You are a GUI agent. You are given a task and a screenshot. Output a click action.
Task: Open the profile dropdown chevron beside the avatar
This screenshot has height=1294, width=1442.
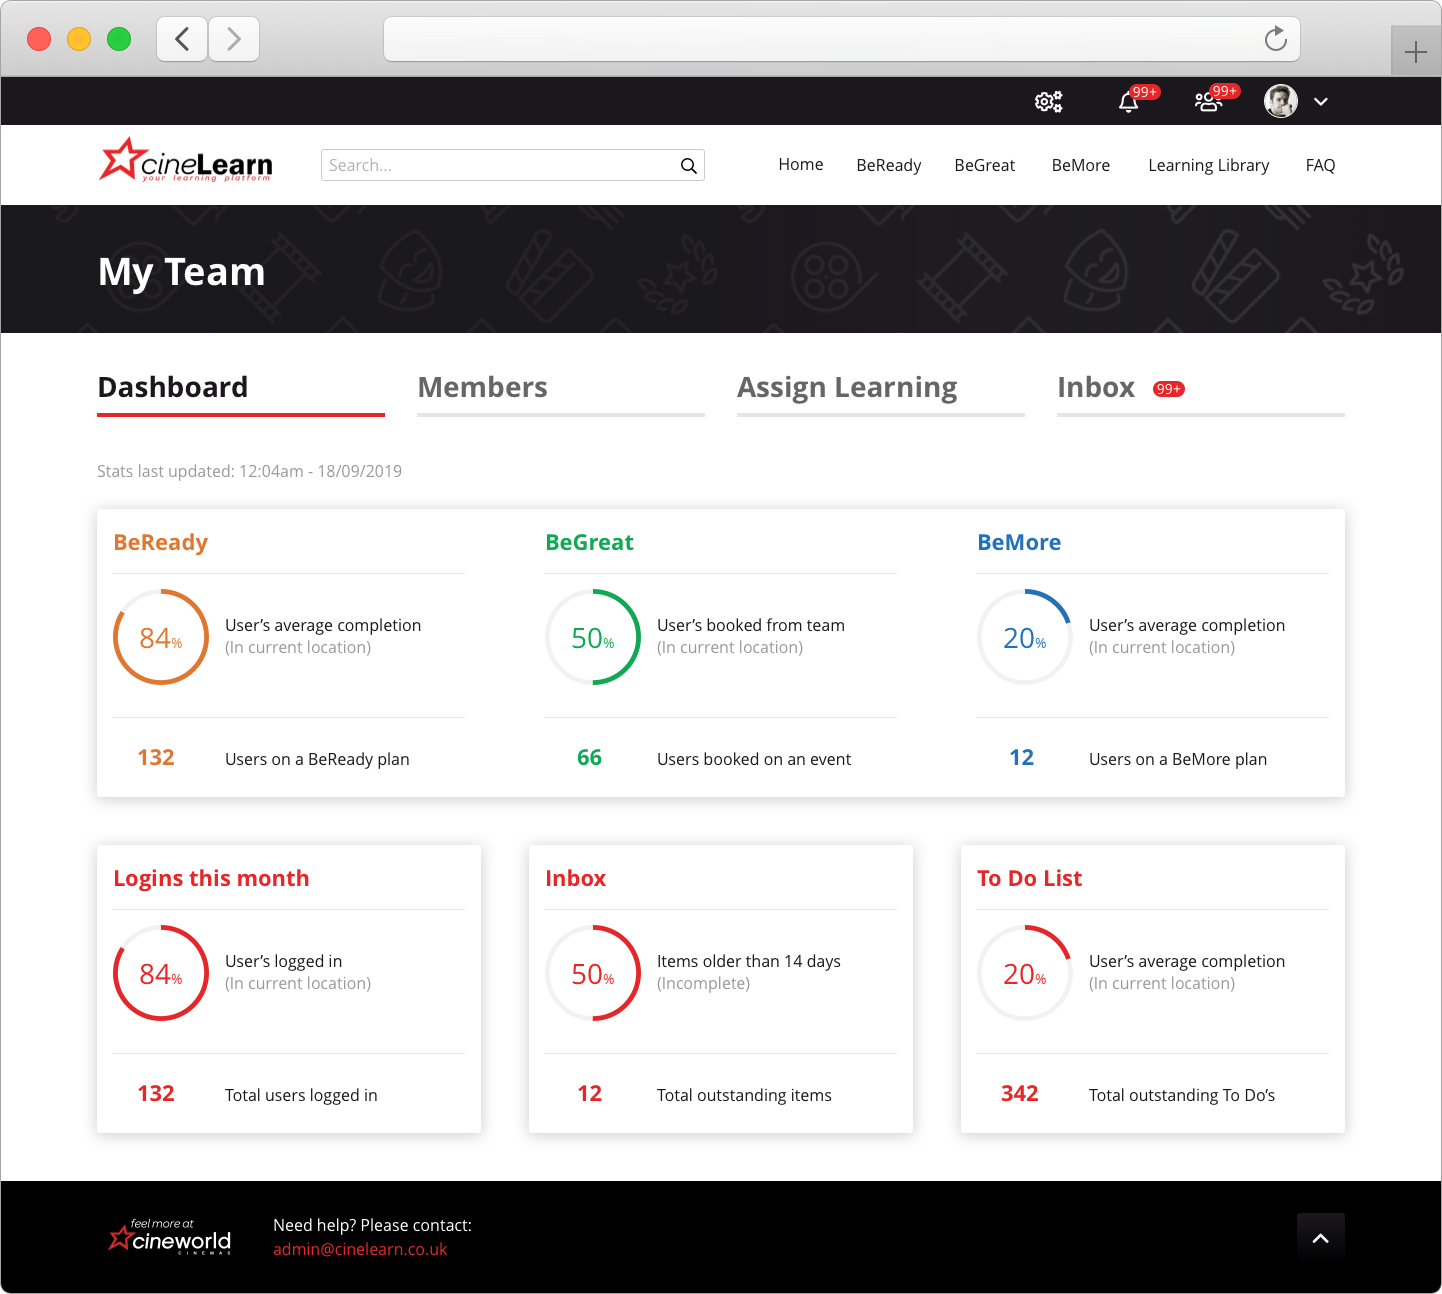1321,102
